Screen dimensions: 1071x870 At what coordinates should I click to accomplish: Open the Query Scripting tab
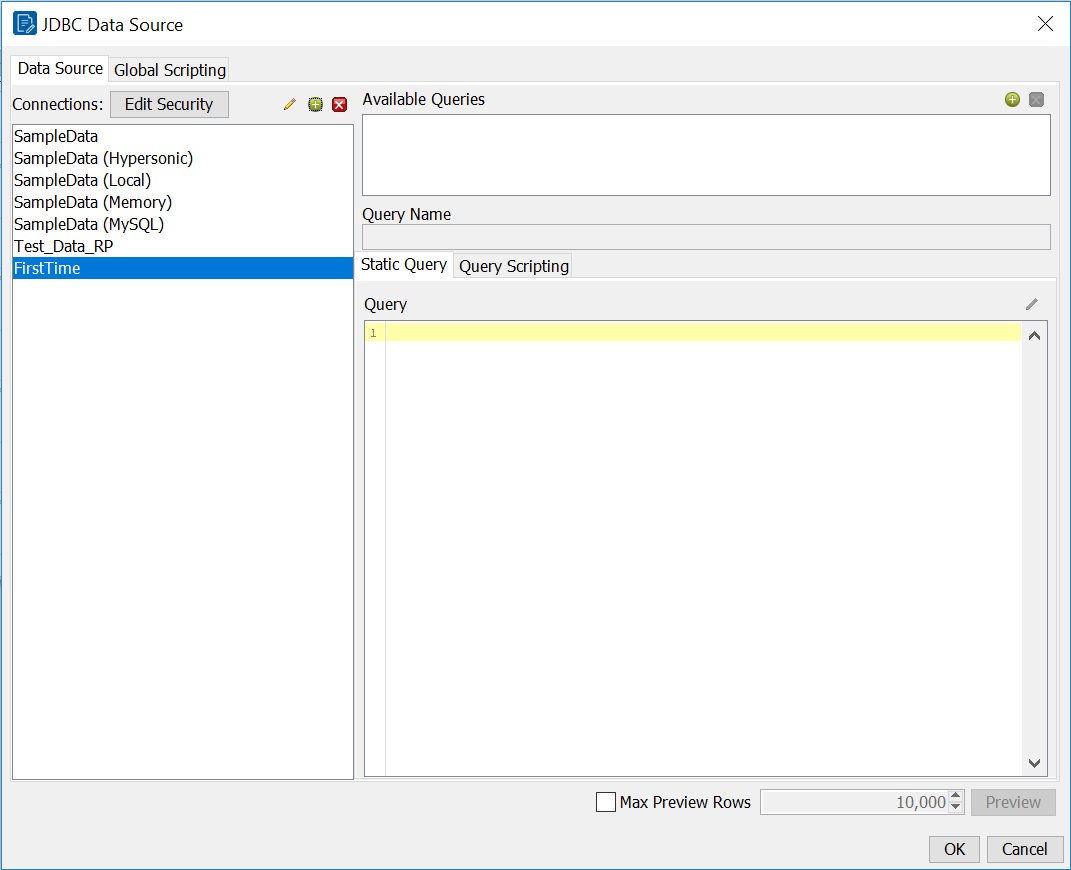point(513,266)
